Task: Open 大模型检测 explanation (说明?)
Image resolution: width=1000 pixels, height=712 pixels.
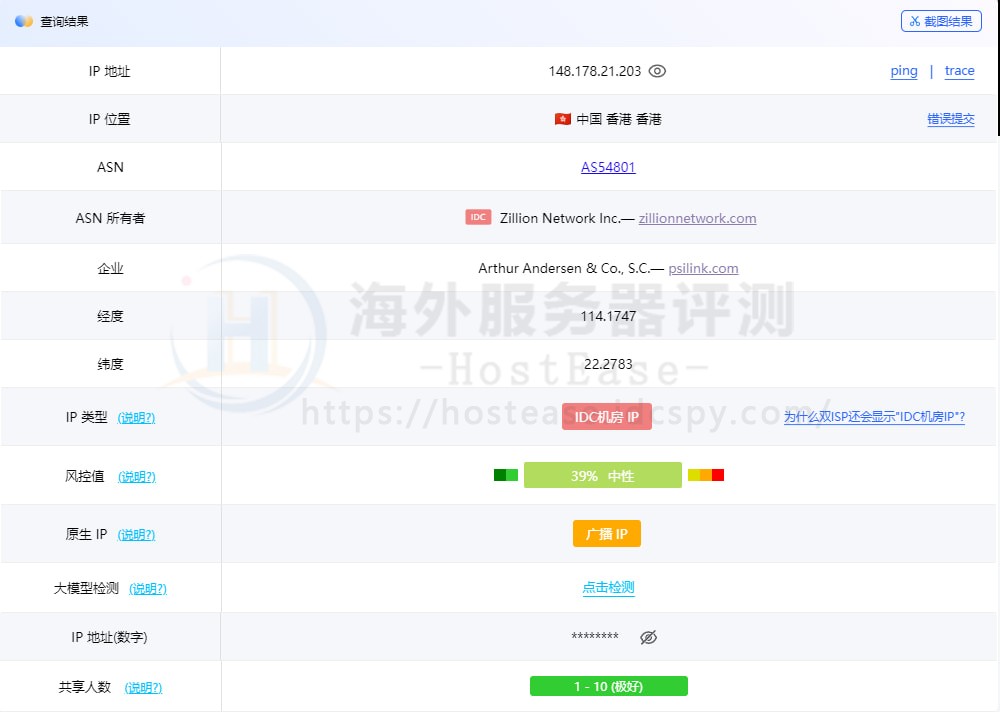Action: coord(148,589)
